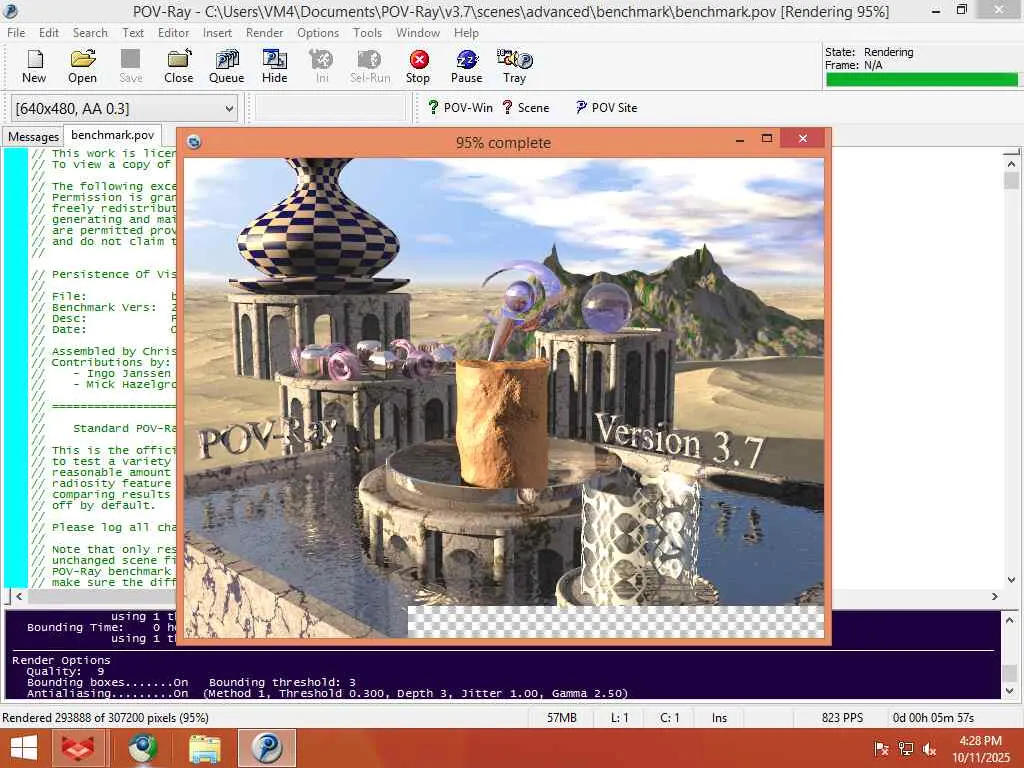Open Scene help

tap(525, 108)
